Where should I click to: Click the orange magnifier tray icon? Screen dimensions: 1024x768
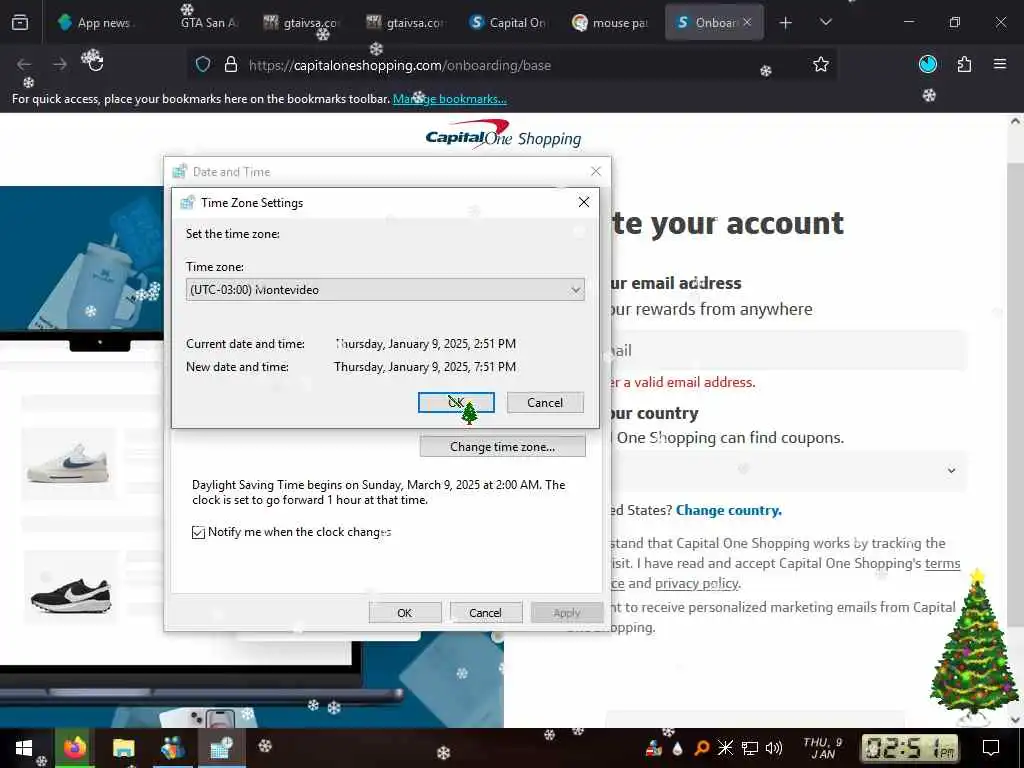(x=701, y=748)
